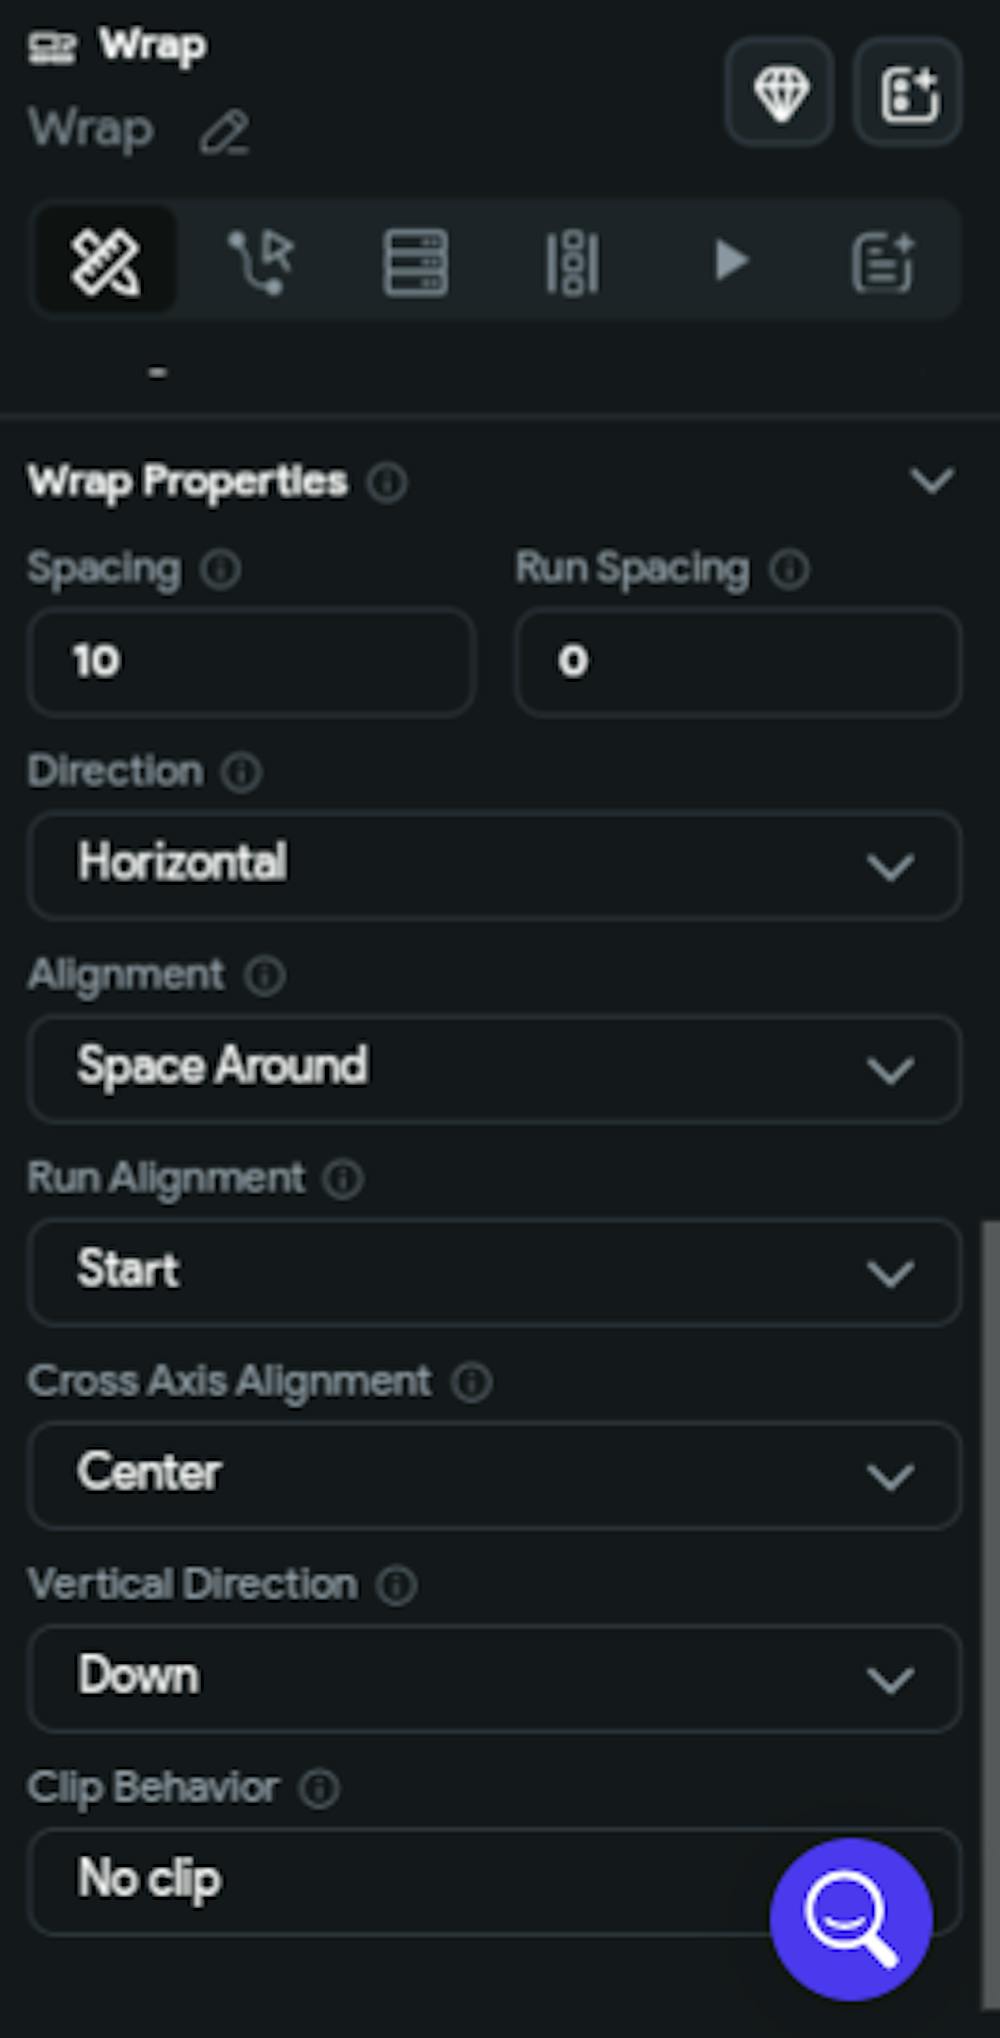
Task: Click the Cross Axis Alignment info icon
Action: [x=470, y=1383]
